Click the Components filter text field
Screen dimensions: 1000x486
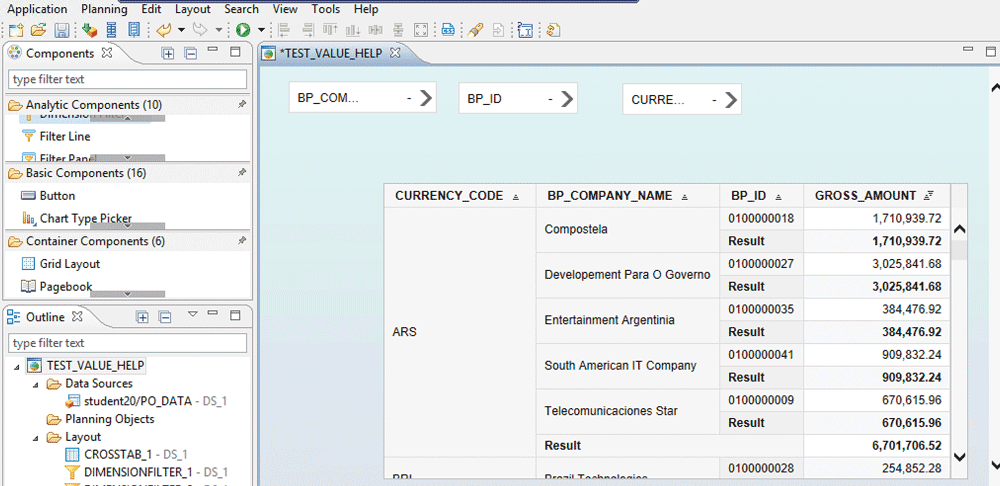point(127,79)
